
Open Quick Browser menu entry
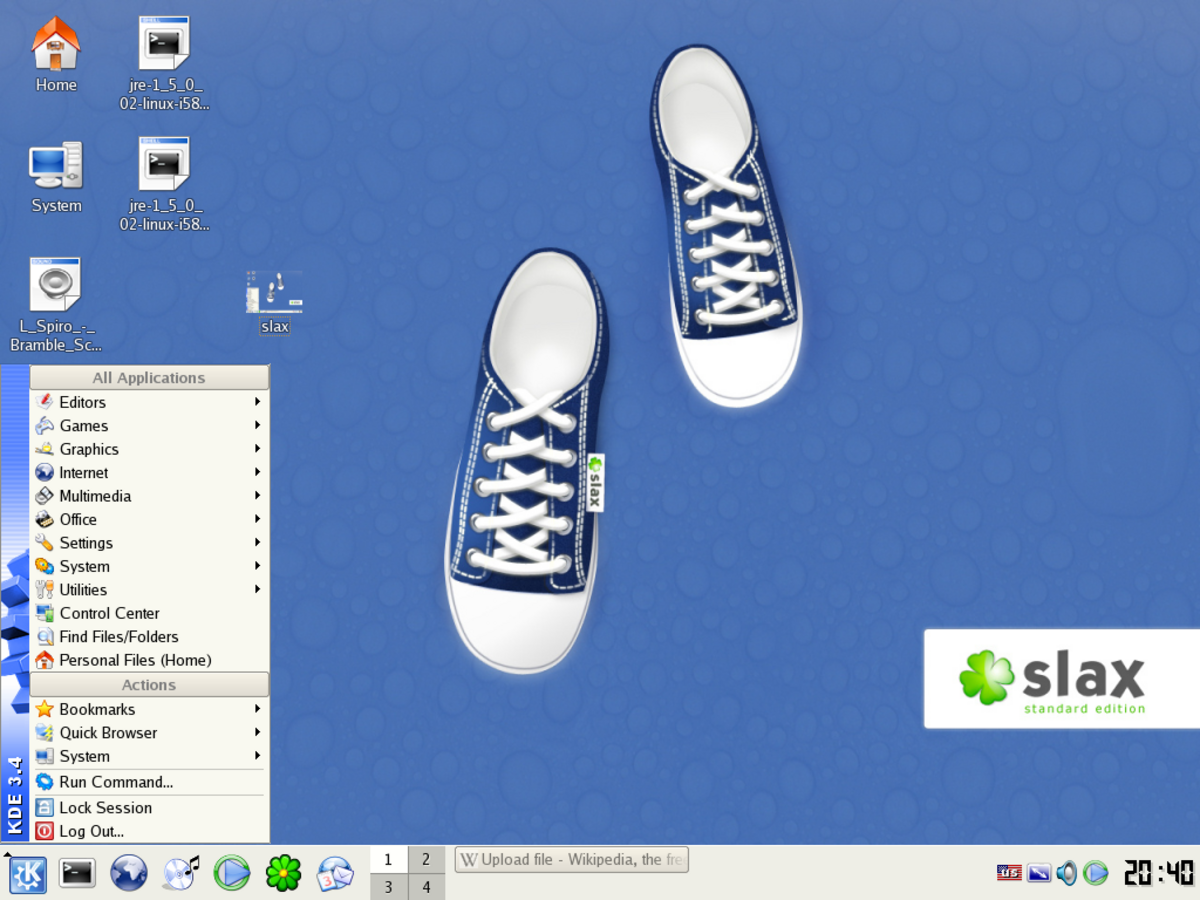coord(149,733)
